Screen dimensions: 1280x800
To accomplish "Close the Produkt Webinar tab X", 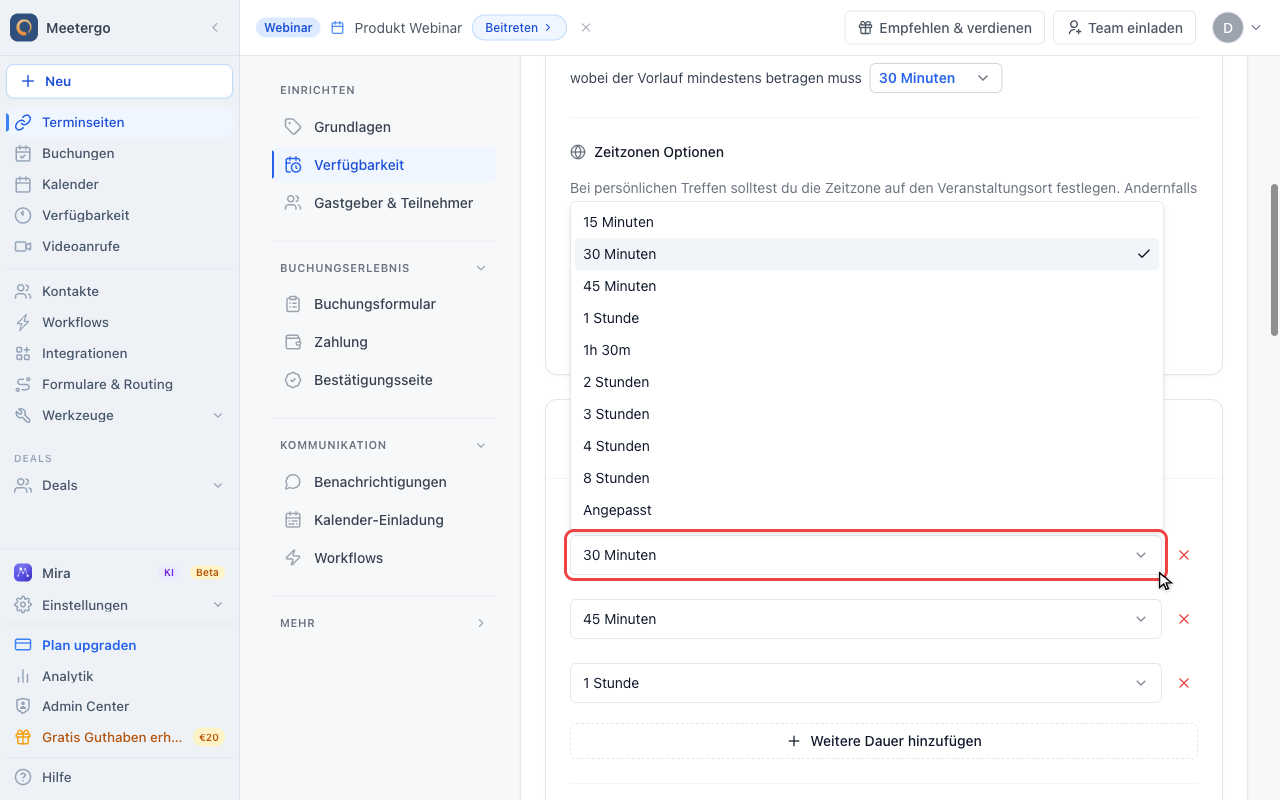I will coord(586,28).
